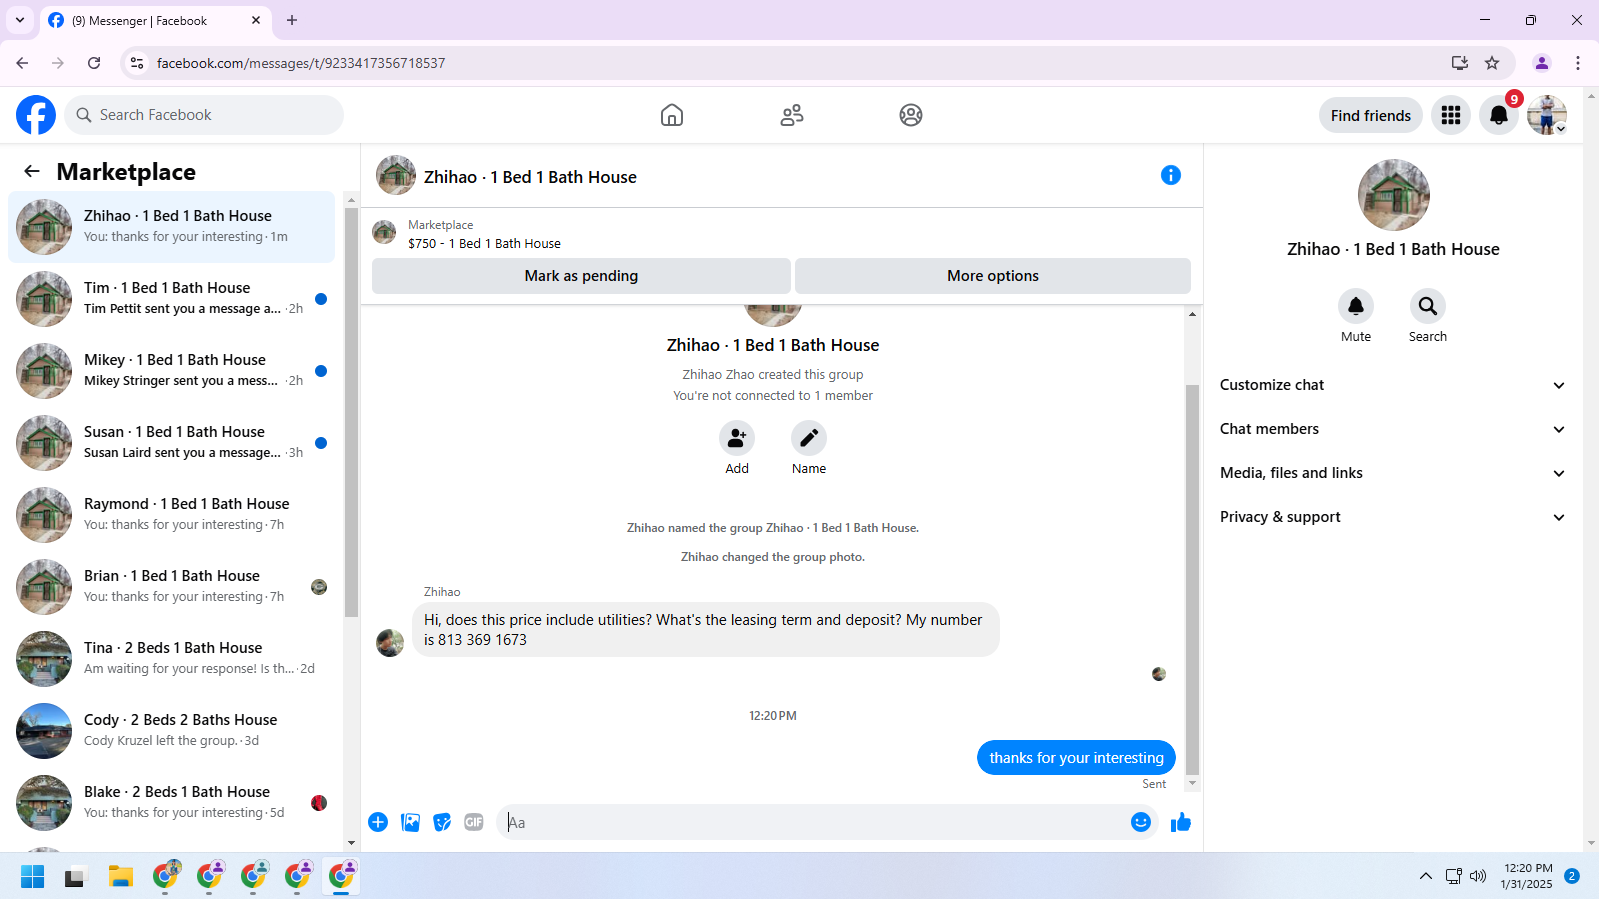Open the Facebook menu grid icon
Screen dimensions: 1599x899
(x=1451, y=115)
